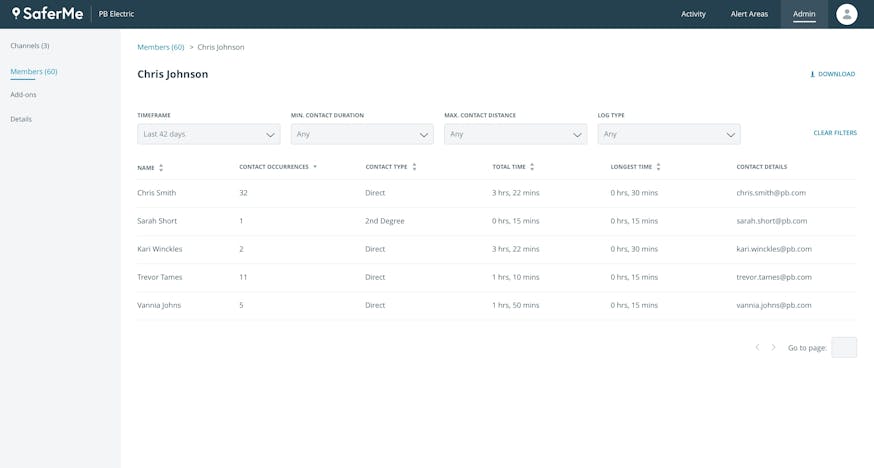Click the Kari Winckles name cell
Viewport: 874px width, 468px height.
159,249
